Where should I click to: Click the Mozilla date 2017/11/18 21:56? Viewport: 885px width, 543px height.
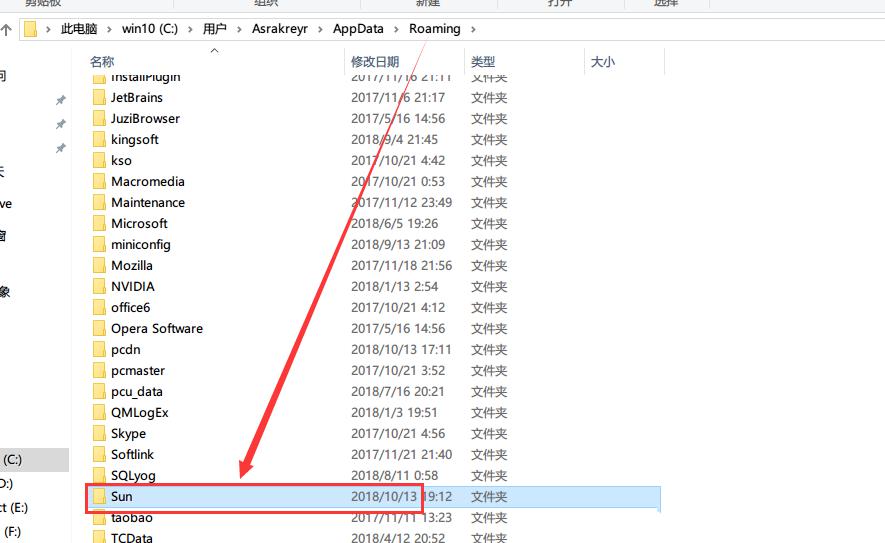pos(401,265)
